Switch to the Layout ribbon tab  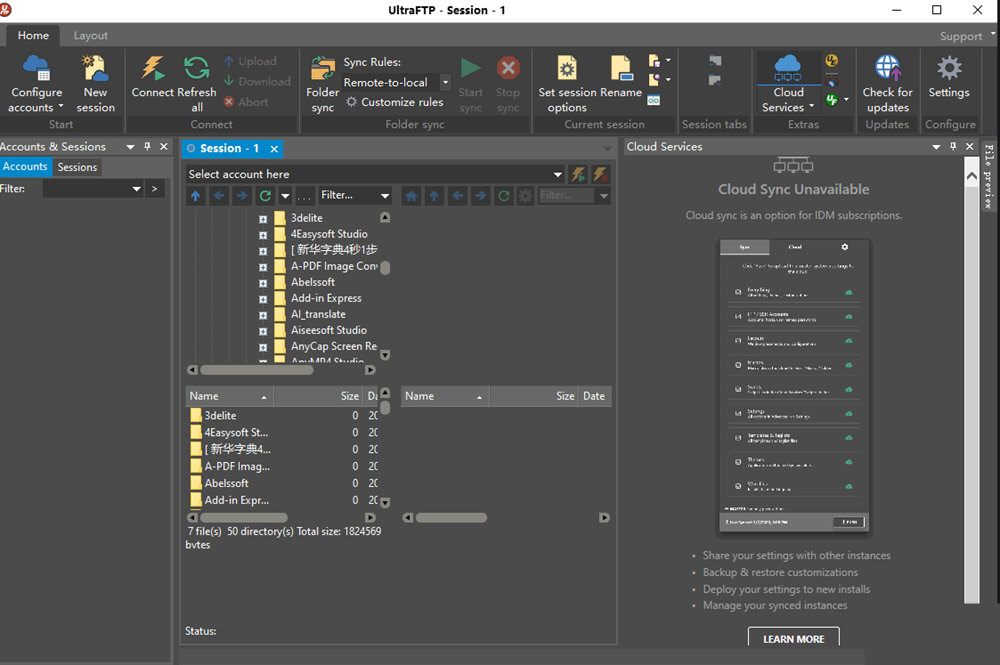91,36
